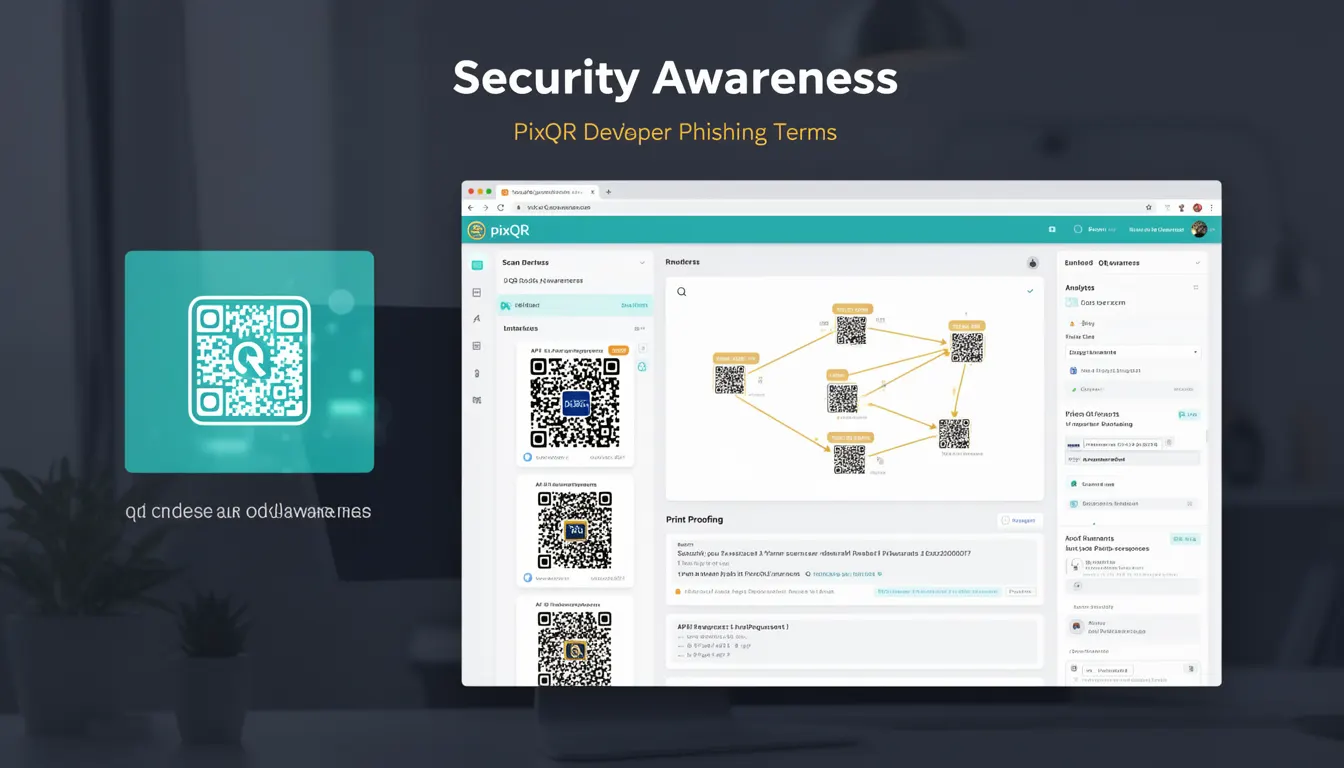The height and width of the screenshot is (768, 1344).
Task: Click the small icon next to Analytes heading
Action: [x=1195, y=288]
